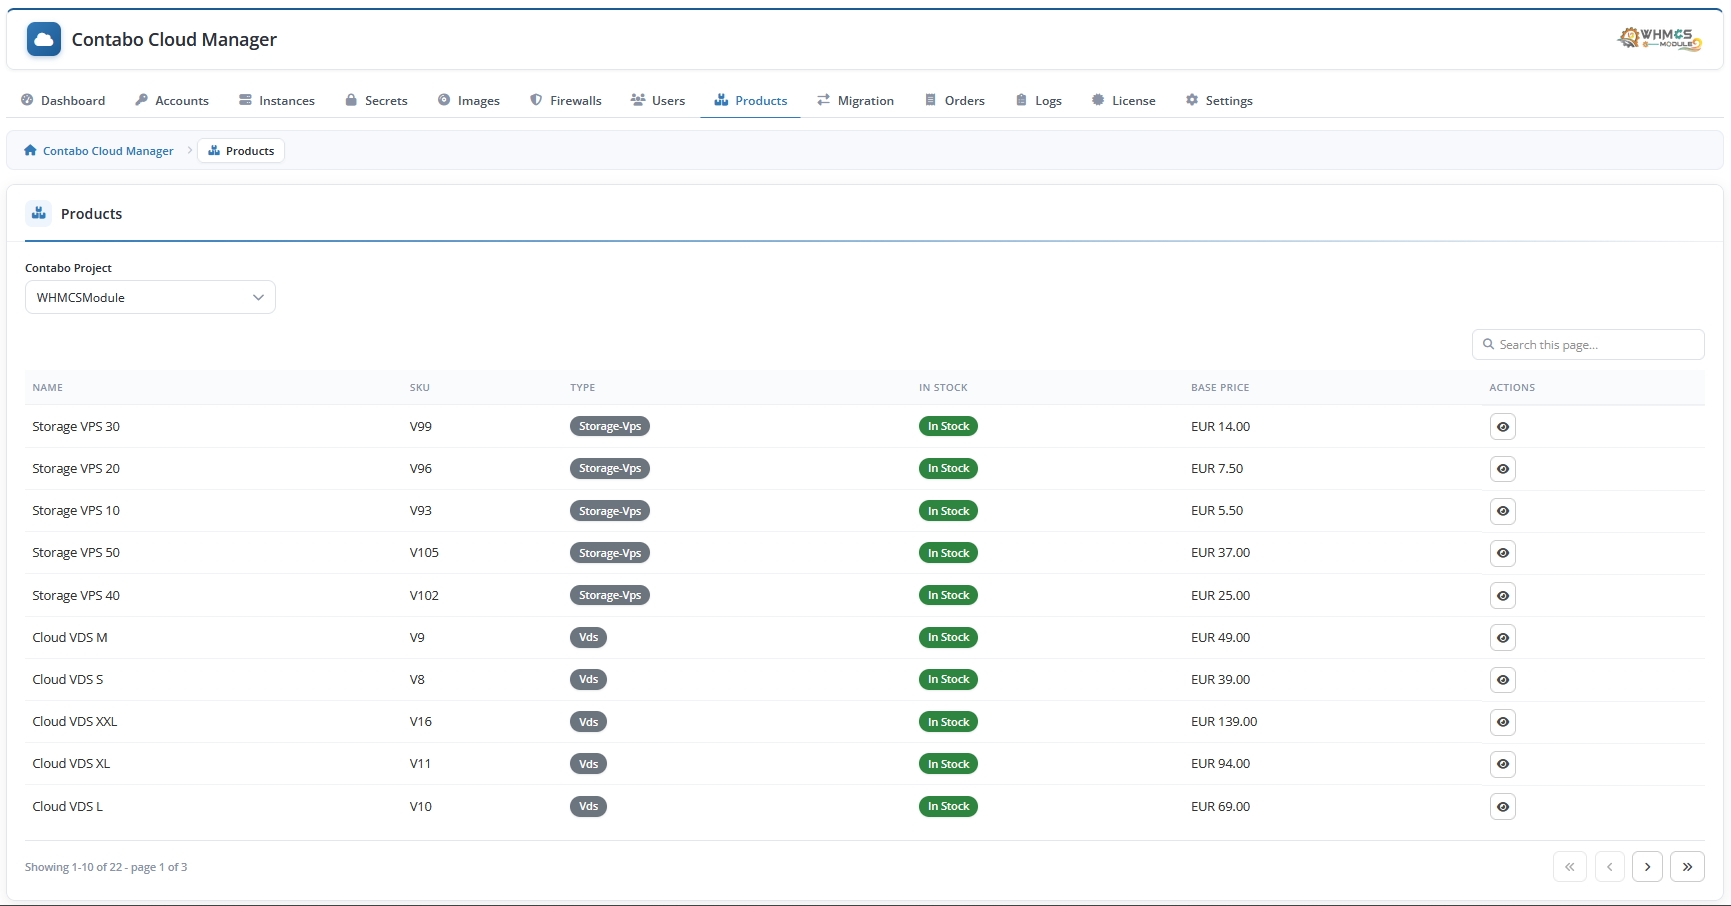Viewport: 1731px width, 906px height.
Task: Open the Migration tab
Action: (x=856, y=100)
